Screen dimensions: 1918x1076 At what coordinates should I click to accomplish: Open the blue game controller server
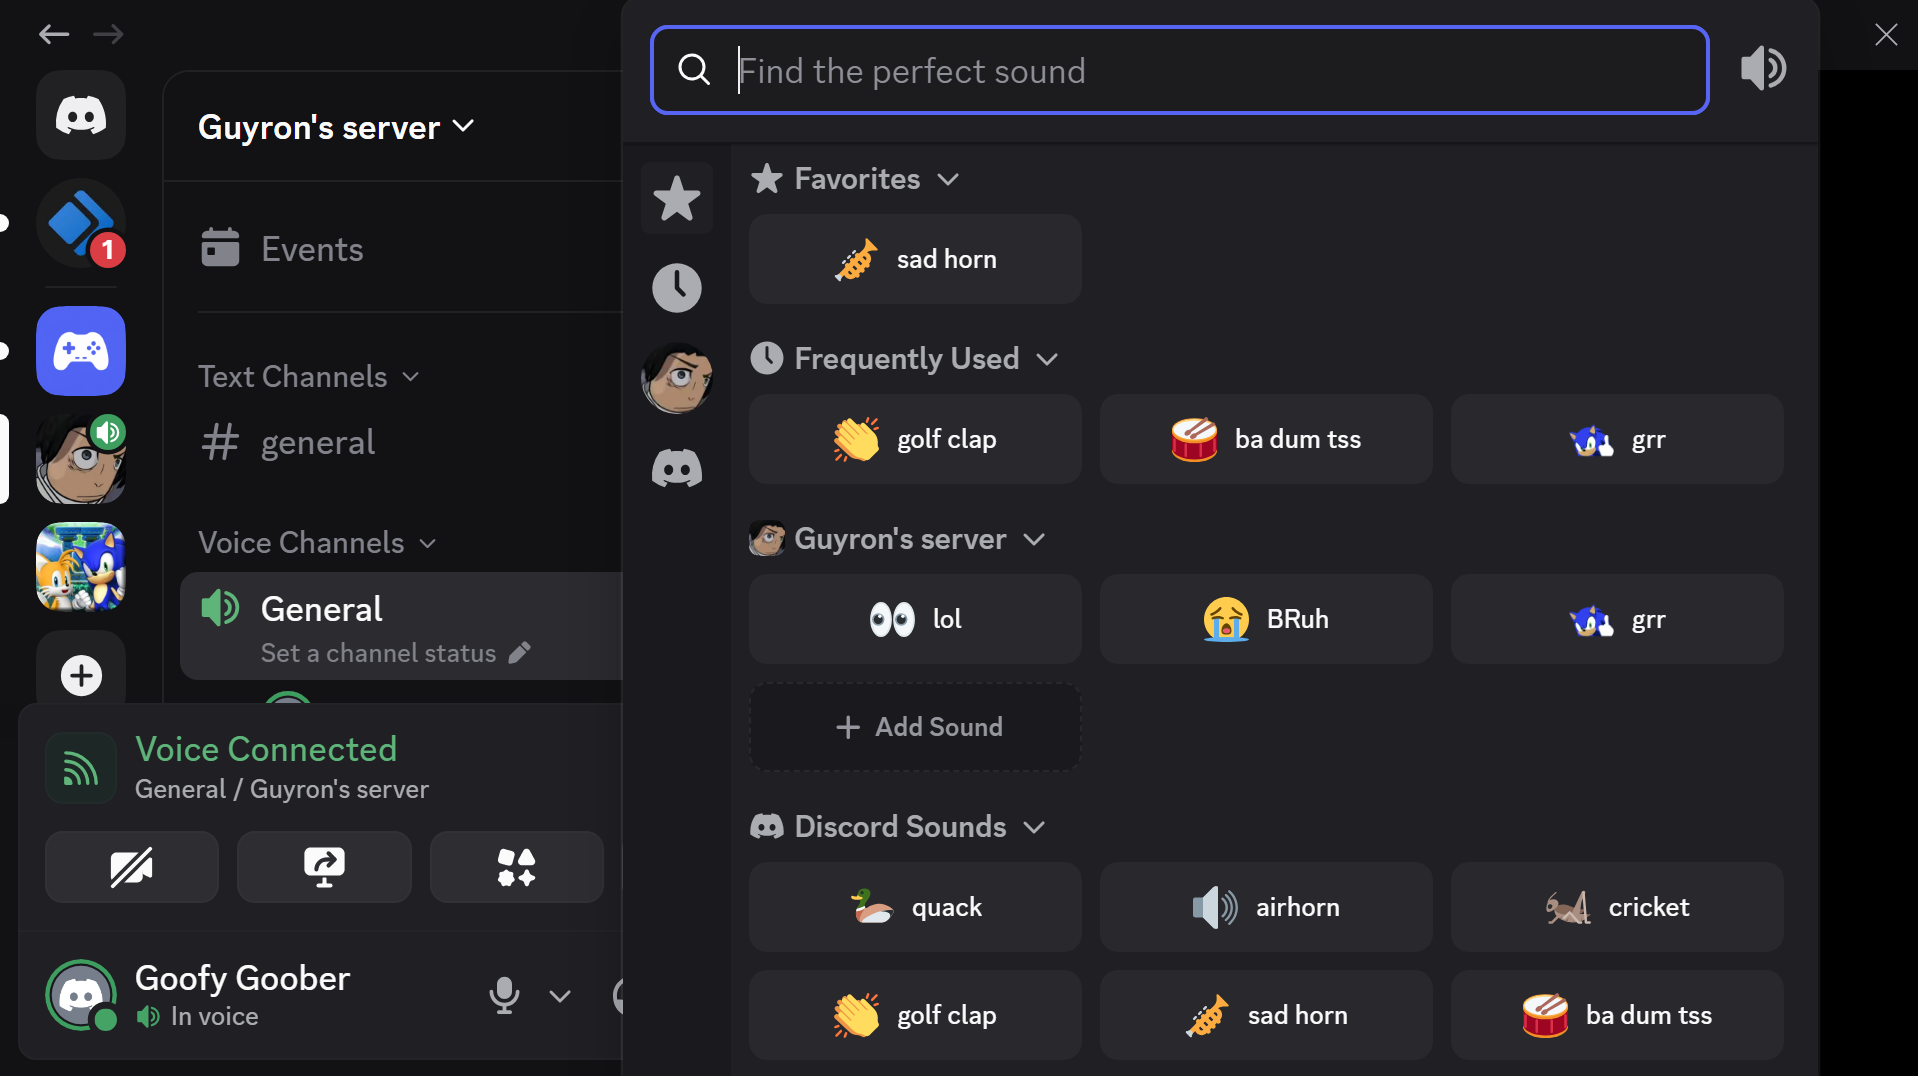[x=81, y=351]
